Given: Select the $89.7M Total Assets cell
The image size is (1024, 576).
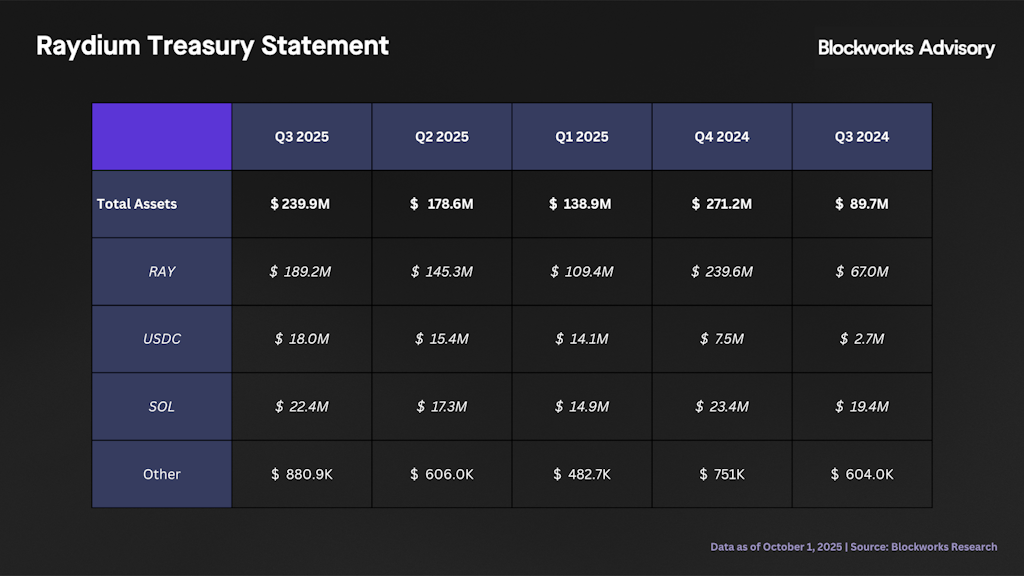Looking at the screenshot, I should (862, 204).
